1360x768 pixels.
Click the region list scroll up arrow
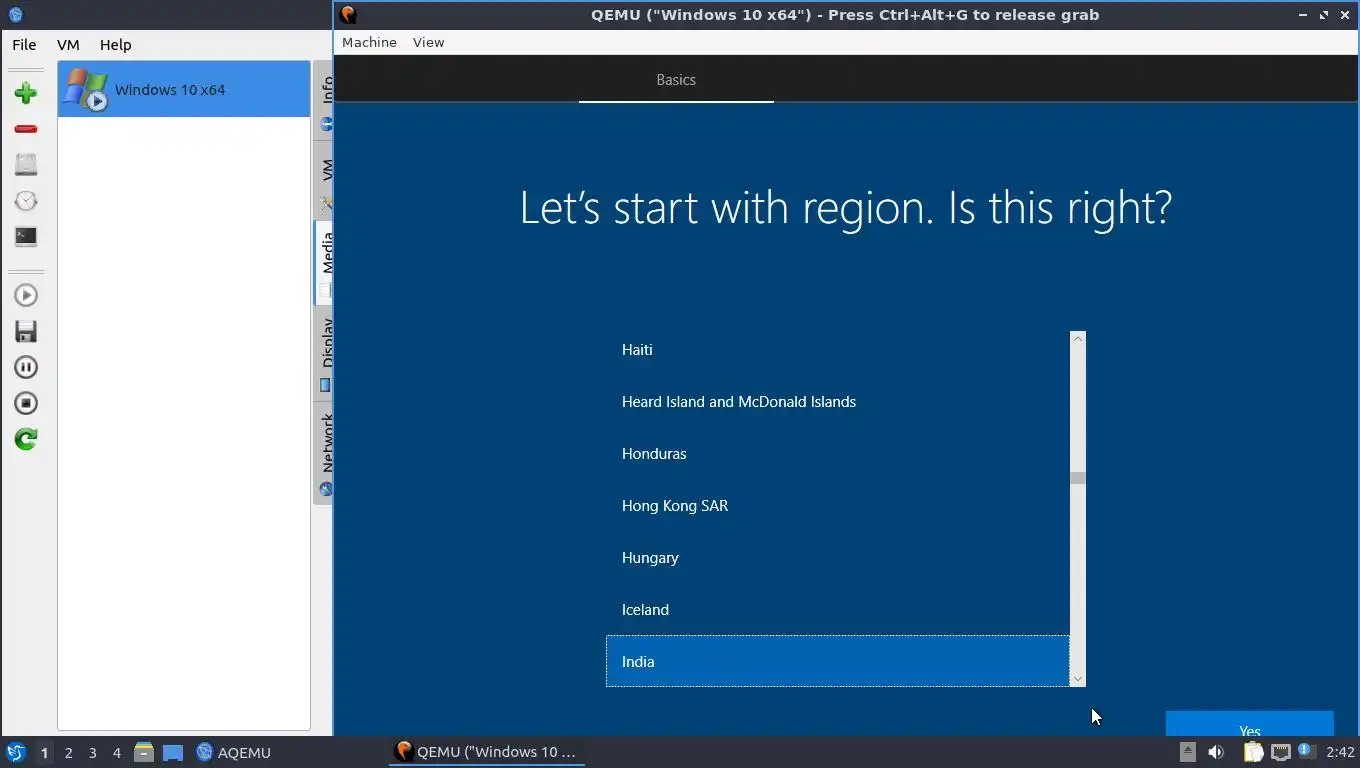[x=1078, y=339]
